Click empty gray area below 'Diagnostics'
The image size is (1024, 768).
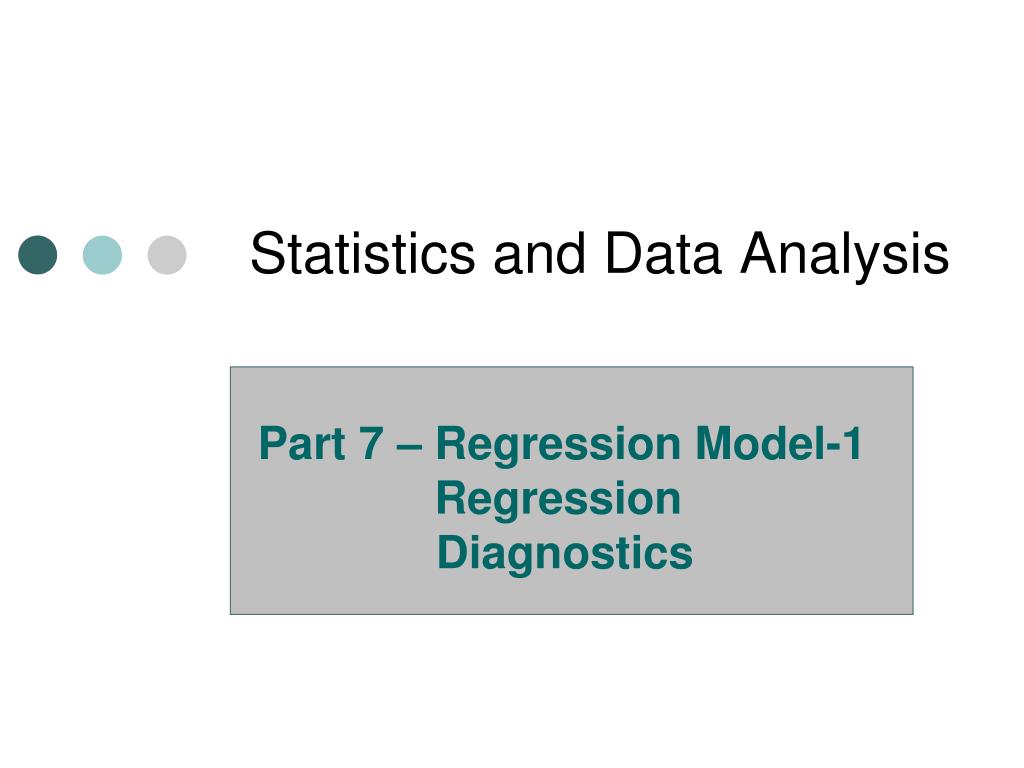coord(565,596)
